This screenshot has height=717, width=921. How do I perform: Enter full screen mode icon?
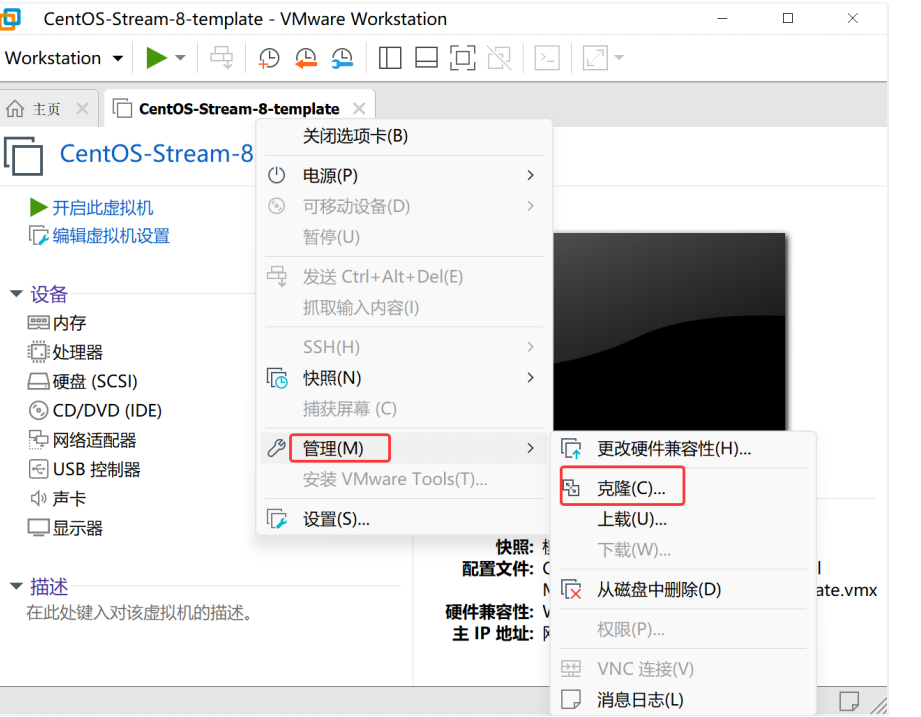tap(463, 58)
